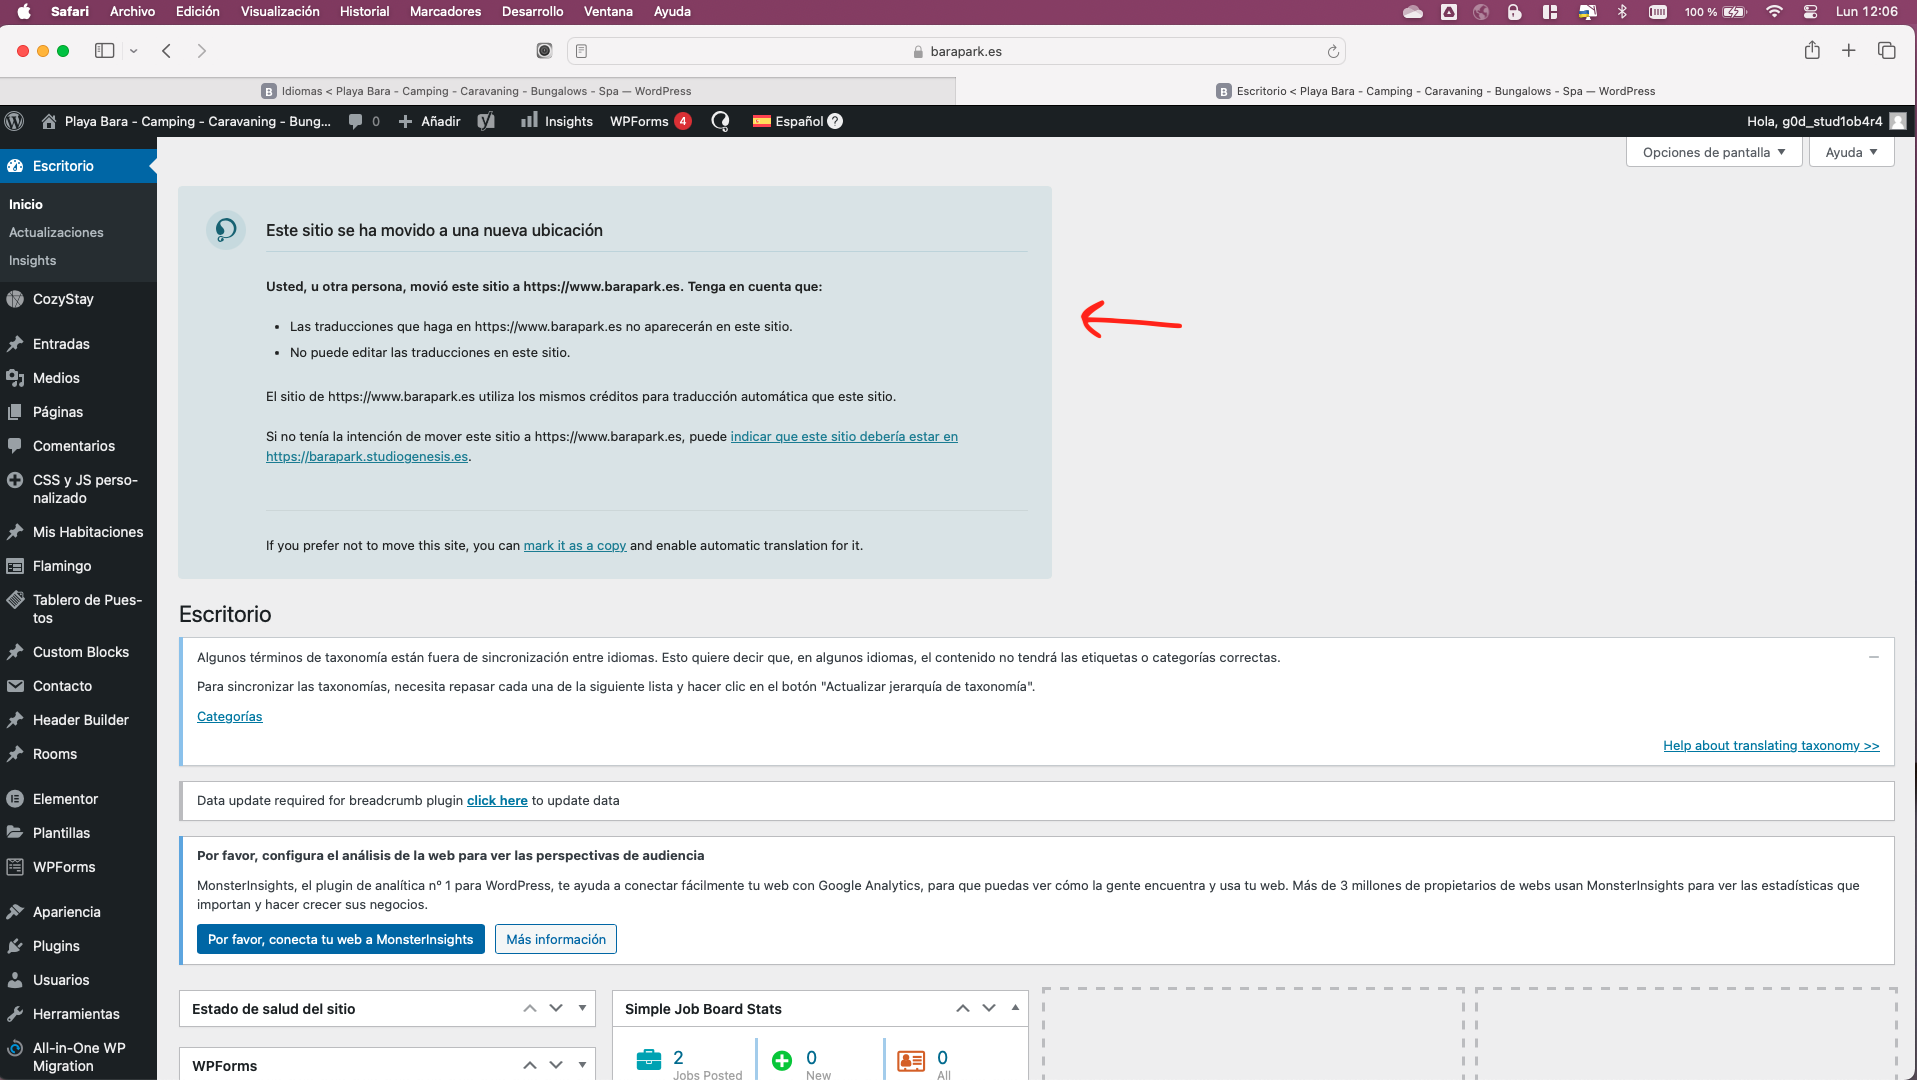Open Header Builder in sidebar
Screen dimensions: 1917x1080
78,720
